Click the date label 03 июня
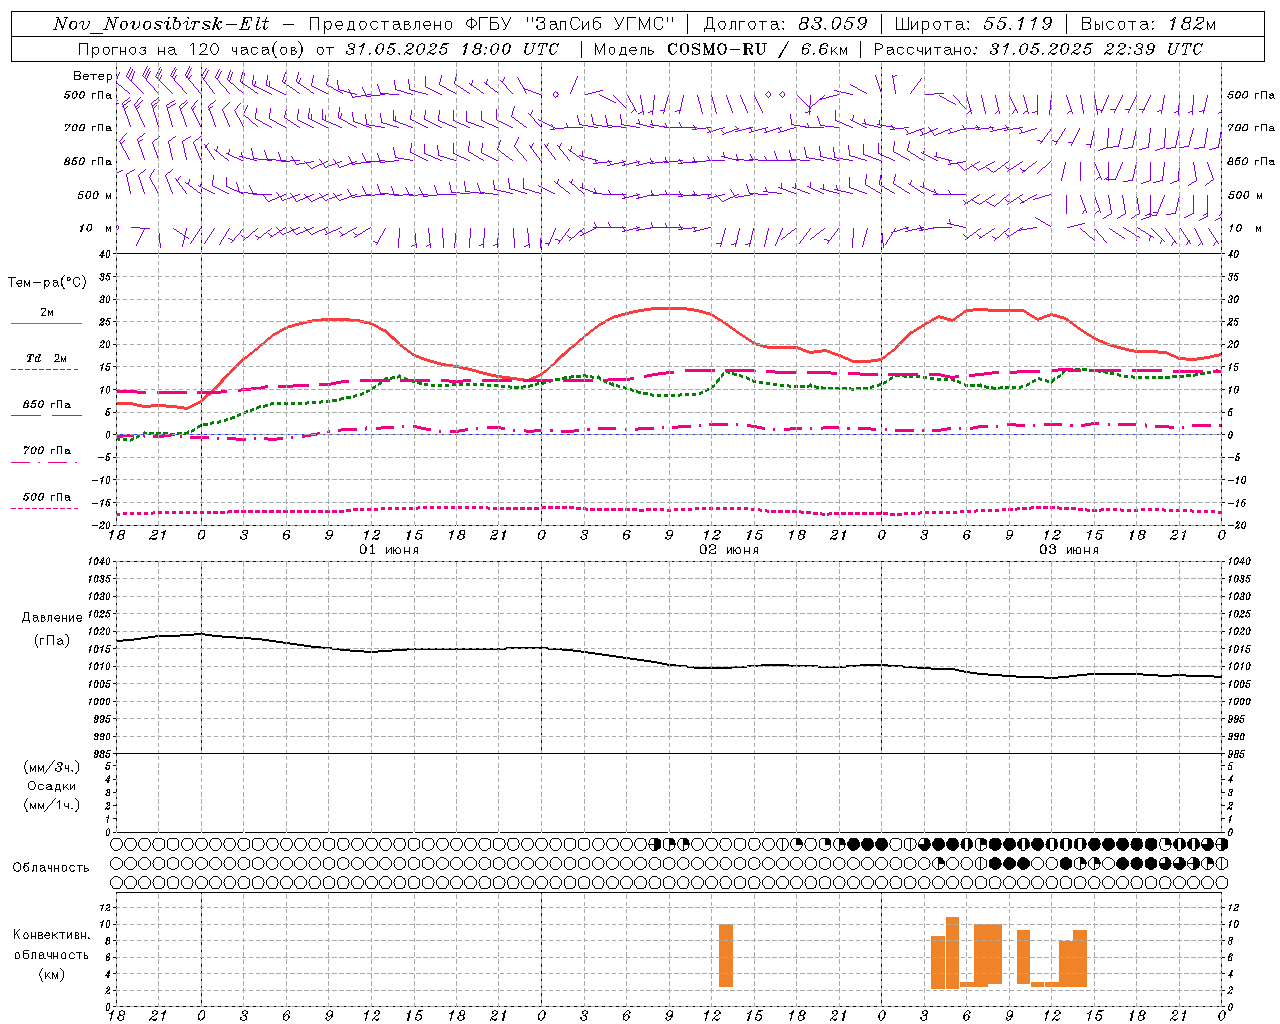Screen dimensions: 1280x1024 [x=1069, y=550]
